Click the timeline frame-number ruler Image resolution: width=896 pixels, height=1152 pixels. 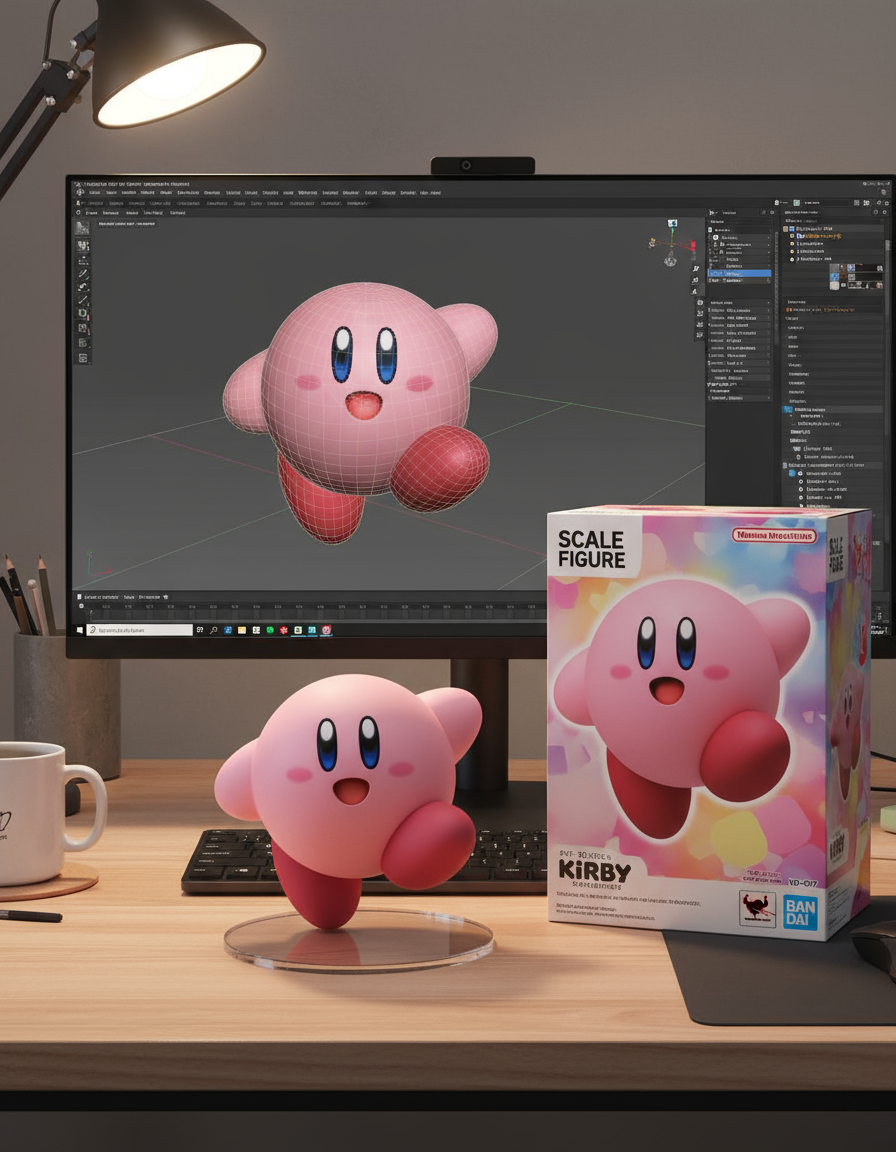pyautogui.click(x=316, y=608)
